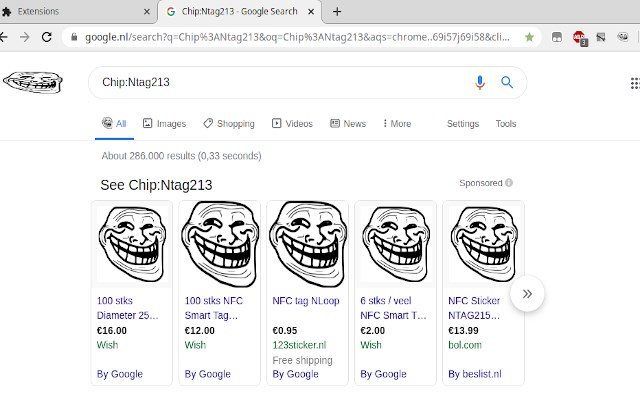
Task: Open the Extensions browser tab
Action: tap(77, 12)
